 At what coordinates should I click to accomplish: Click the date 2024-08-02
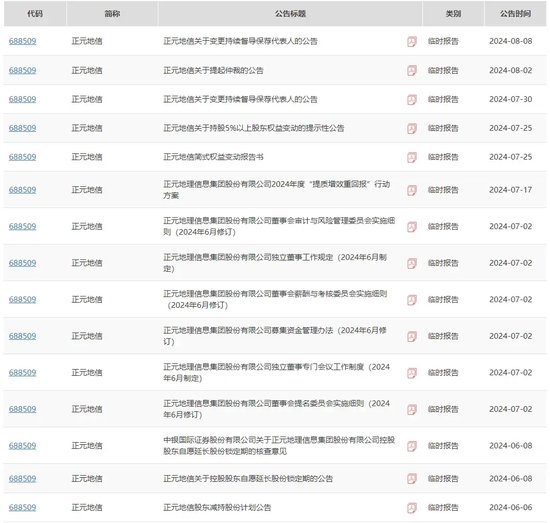click(511, 70)
